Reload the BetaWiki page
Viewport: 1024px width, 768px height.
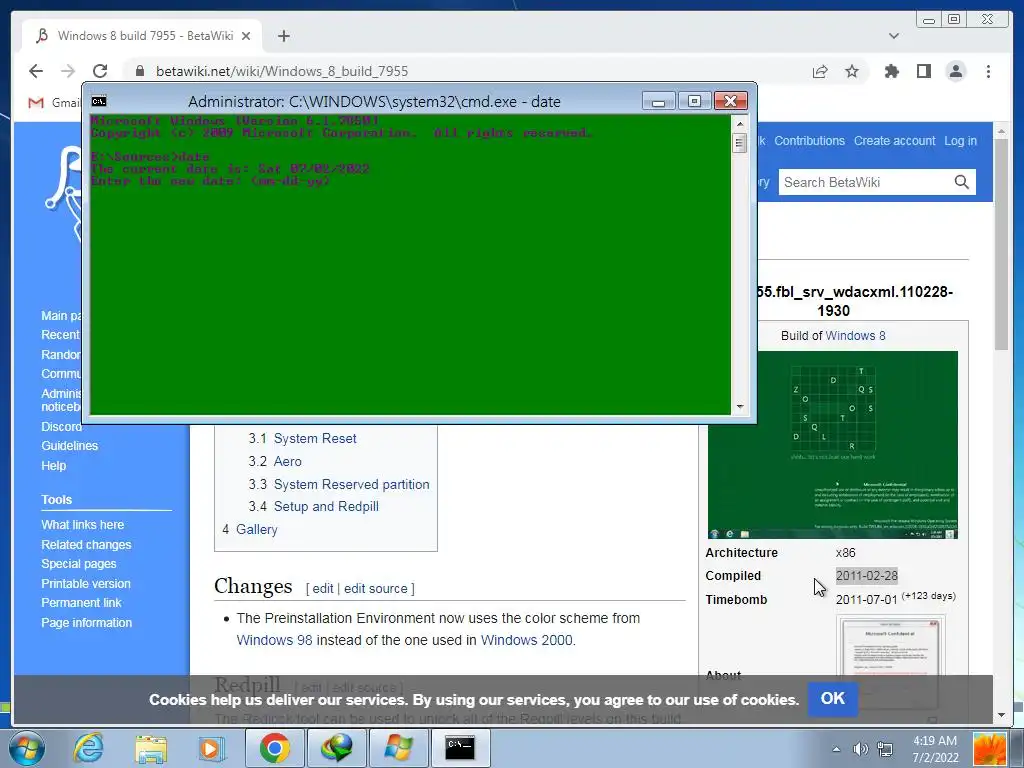coord(100,71)
